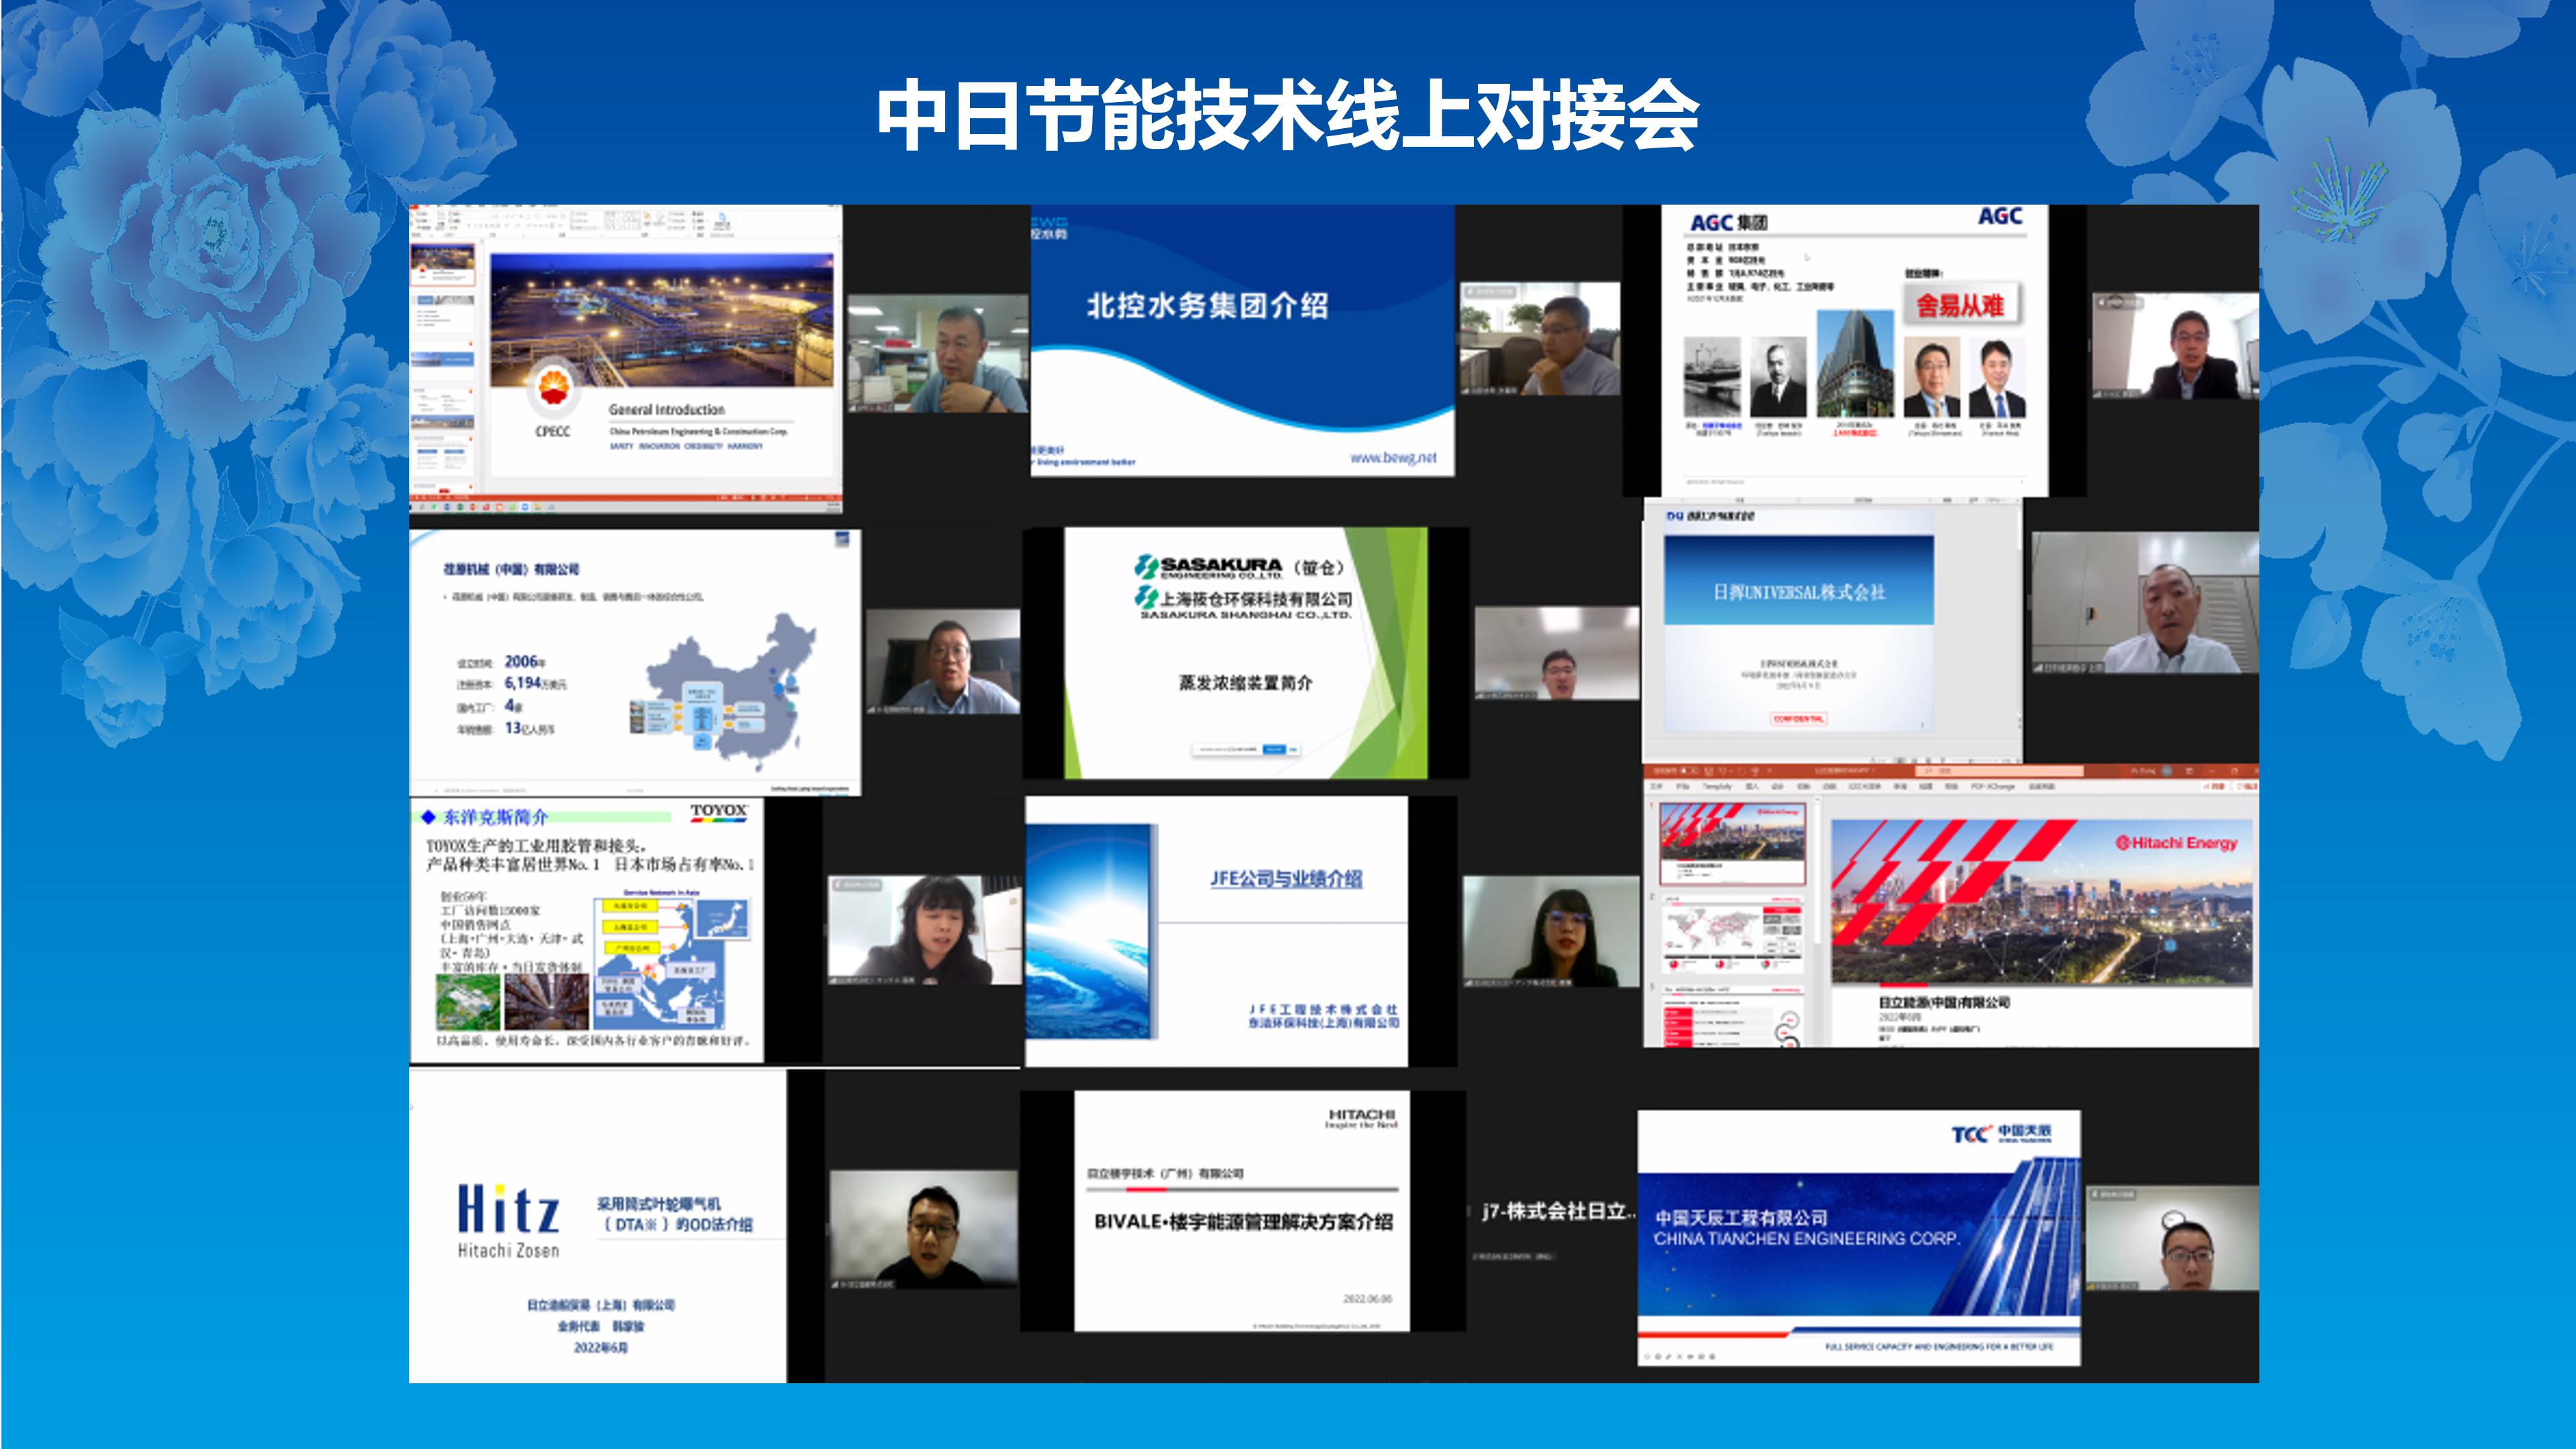
Task: Click the 2006 founding year value
Action: [x=520, y=661]
